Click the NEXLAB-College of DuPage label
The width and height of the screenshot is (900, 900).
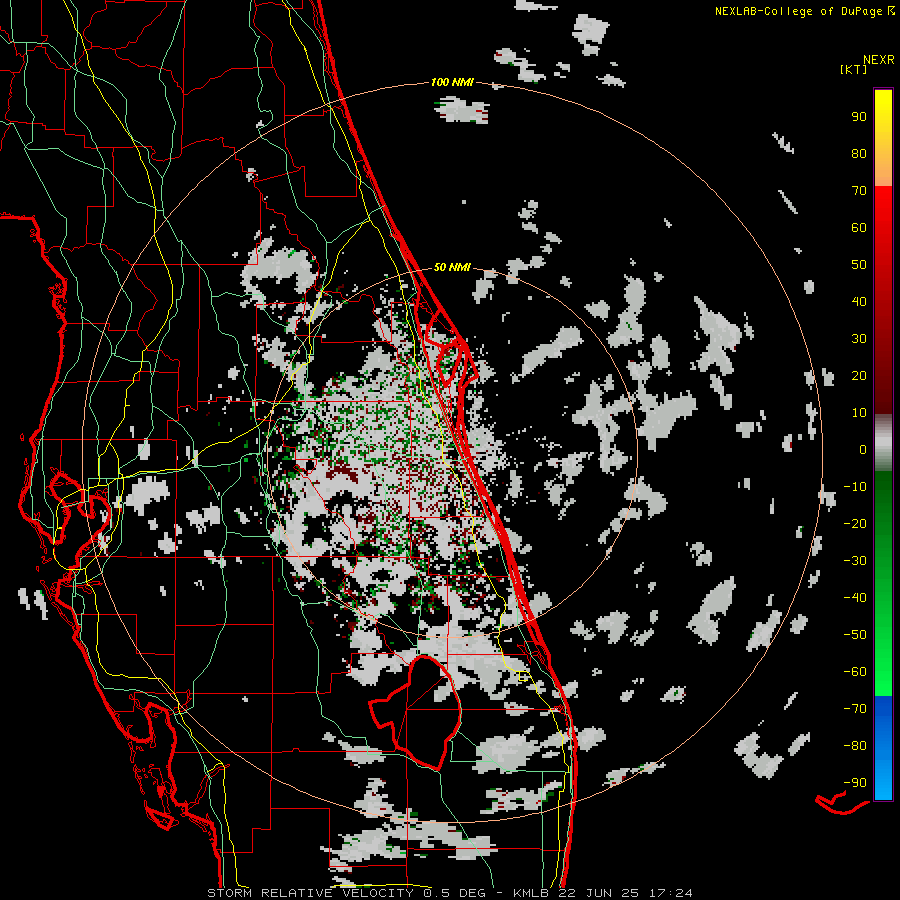pyautogui.click(x=800, y=11)
